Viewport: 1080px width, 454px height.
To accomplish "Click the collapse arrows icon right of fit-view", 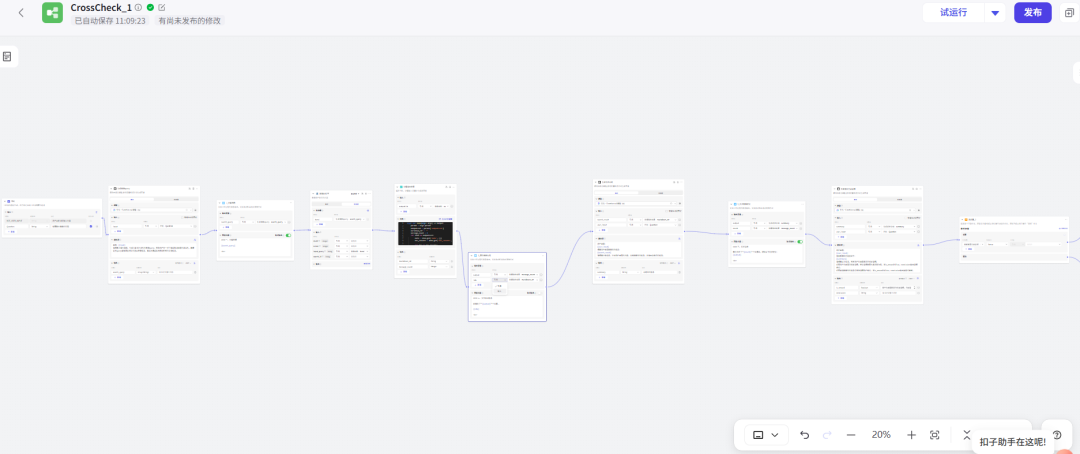I will [x=966, y=434].
